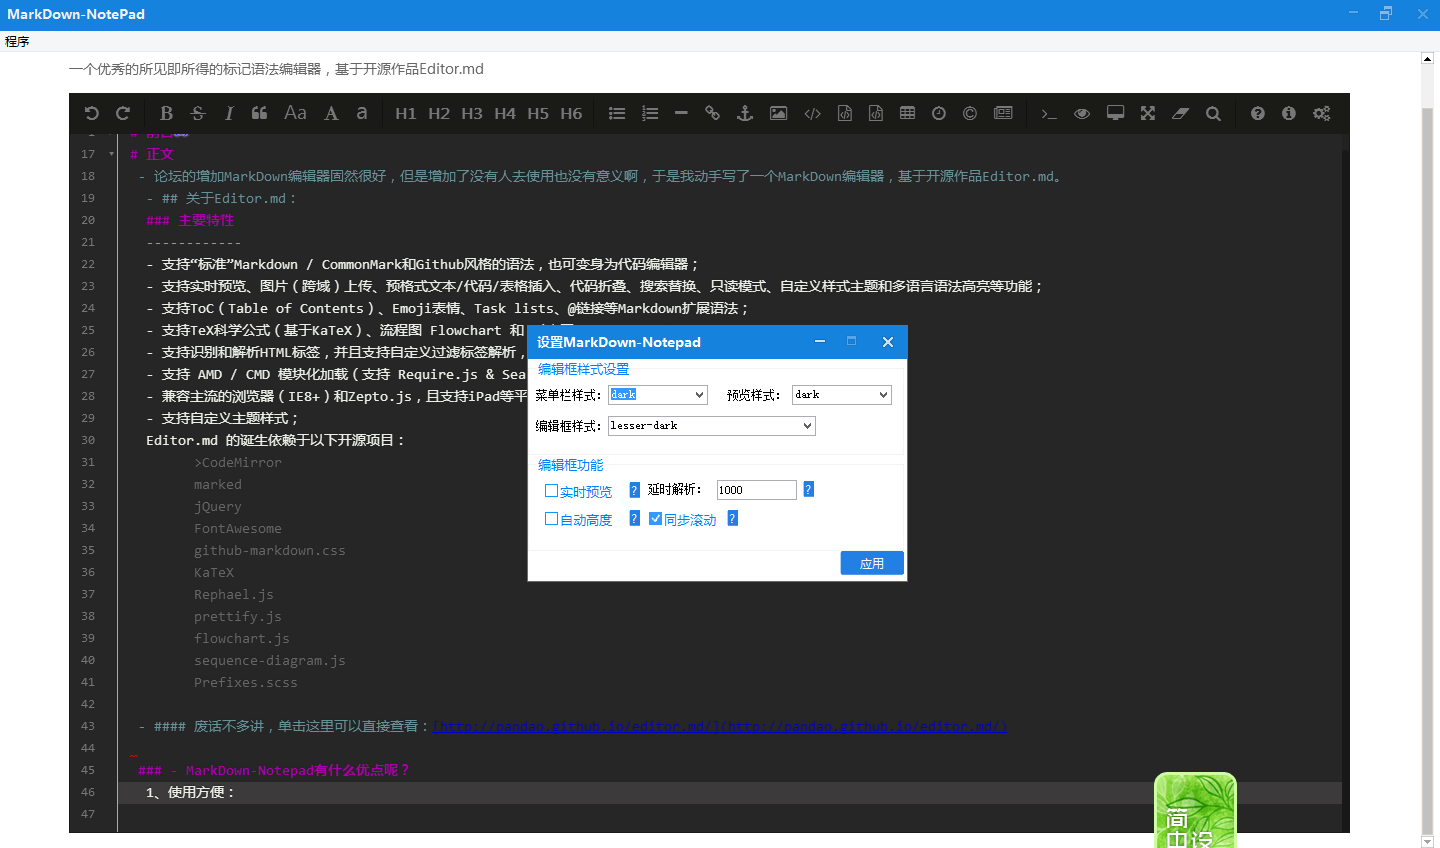Convert selection to uppercase with A icon
Viewport: 1440px width, 848px height.
[331, 113]
